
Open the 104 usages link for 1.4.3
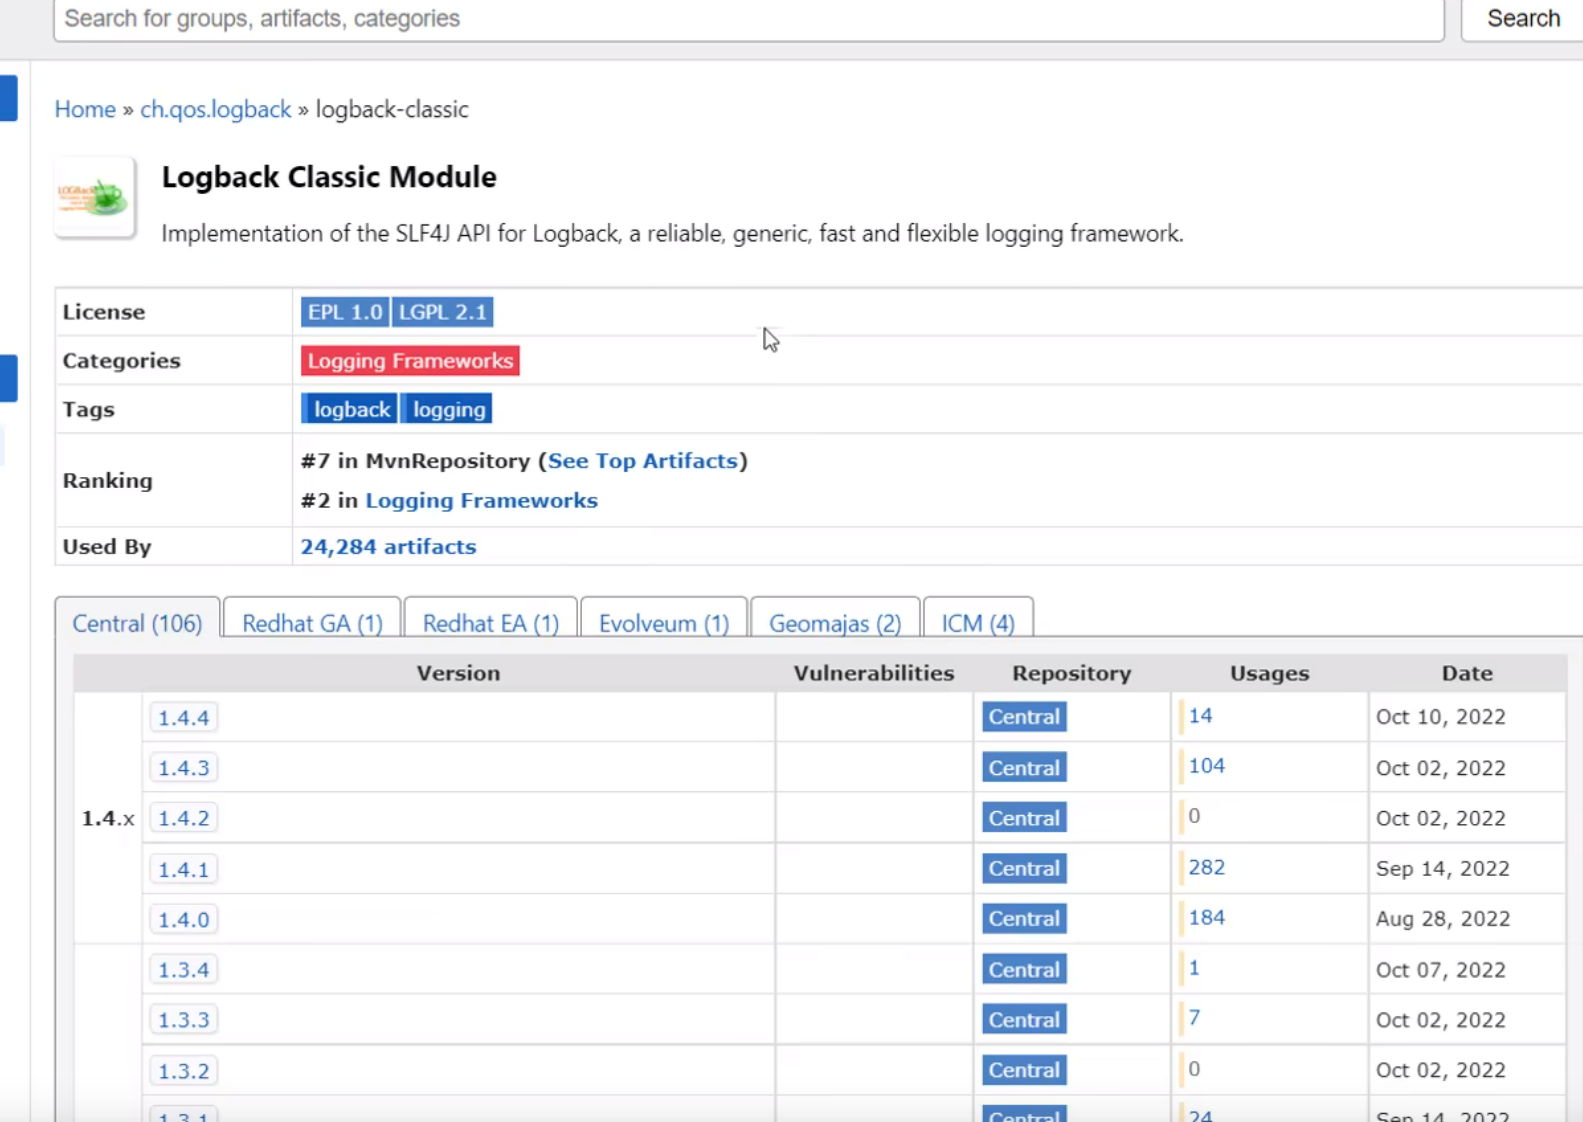[x=1206, y=766]
